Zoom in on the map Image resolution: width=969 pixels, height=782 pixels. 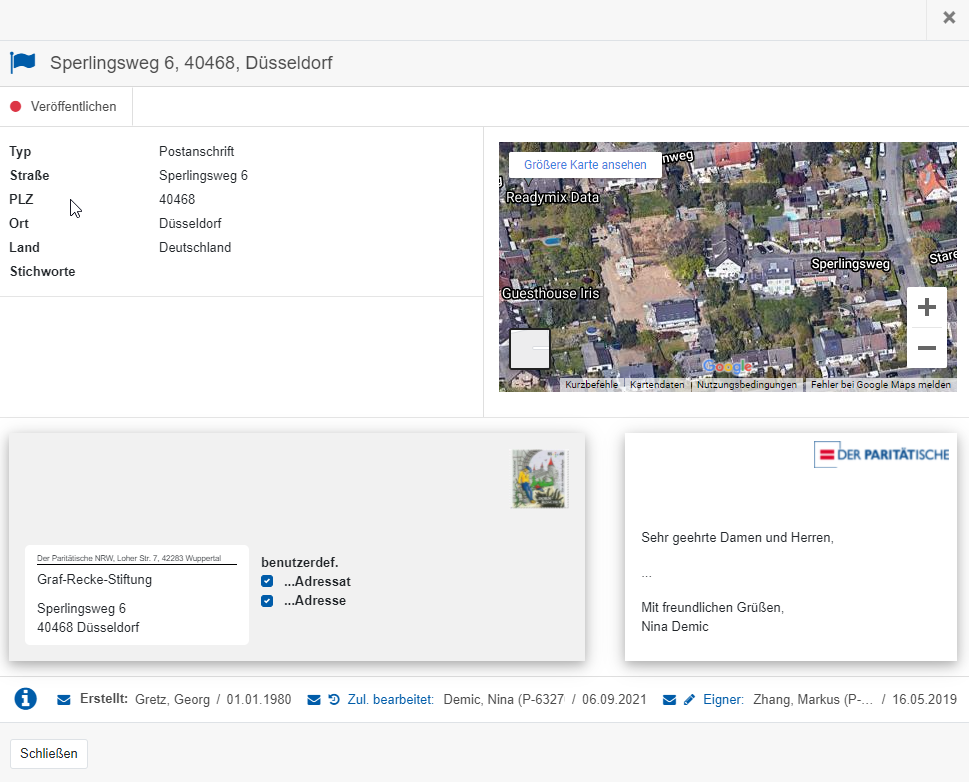click(926, 307)
